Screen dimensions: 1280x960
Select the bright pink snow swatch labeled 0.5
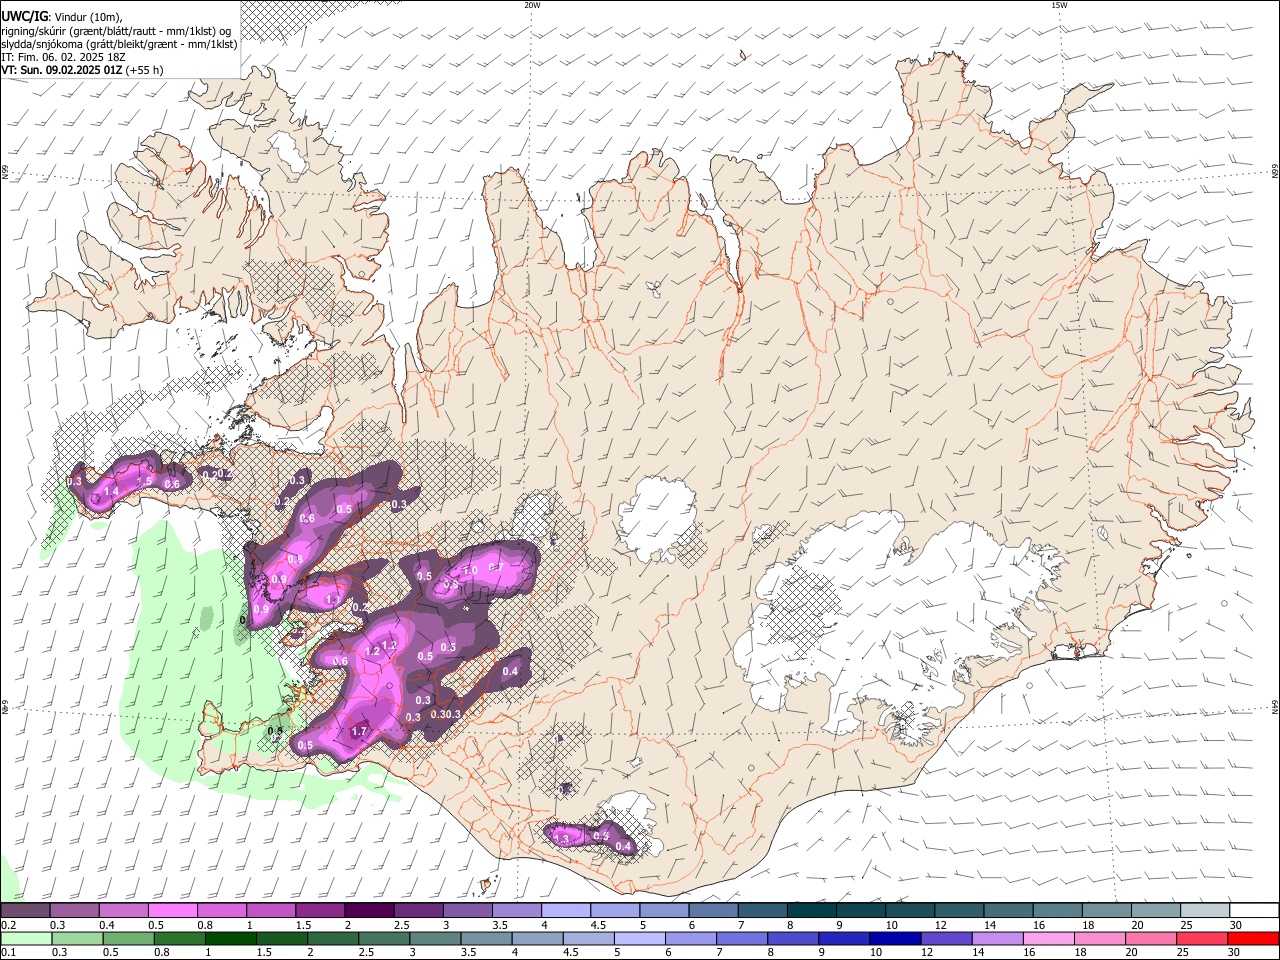(x=172, y=910)
